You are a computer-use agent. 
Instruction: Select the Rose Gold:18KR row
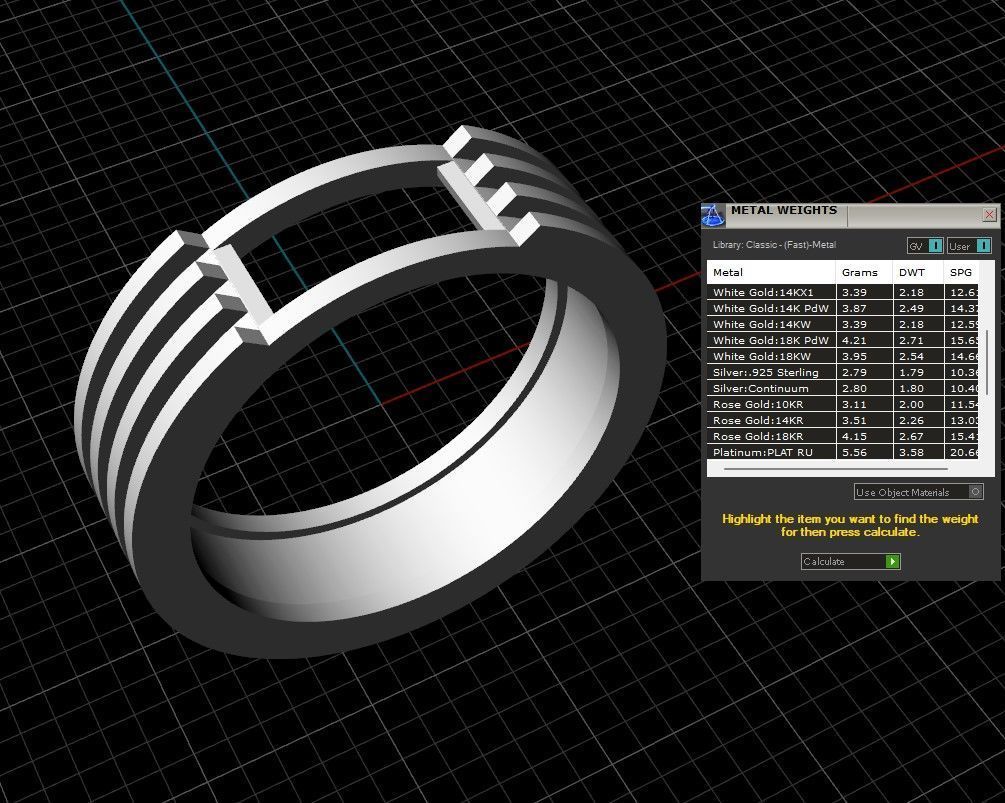(843, 436)
